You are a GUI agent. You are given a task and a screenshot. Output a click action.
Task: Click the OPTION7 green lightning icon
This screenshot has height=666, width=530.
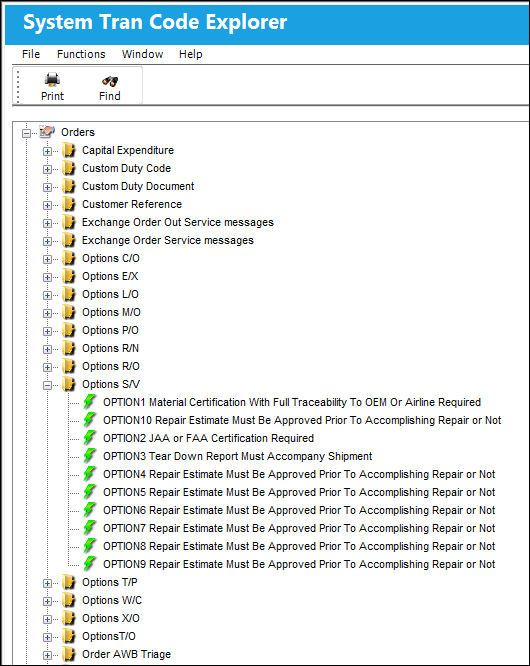click(x=90, y=528)
